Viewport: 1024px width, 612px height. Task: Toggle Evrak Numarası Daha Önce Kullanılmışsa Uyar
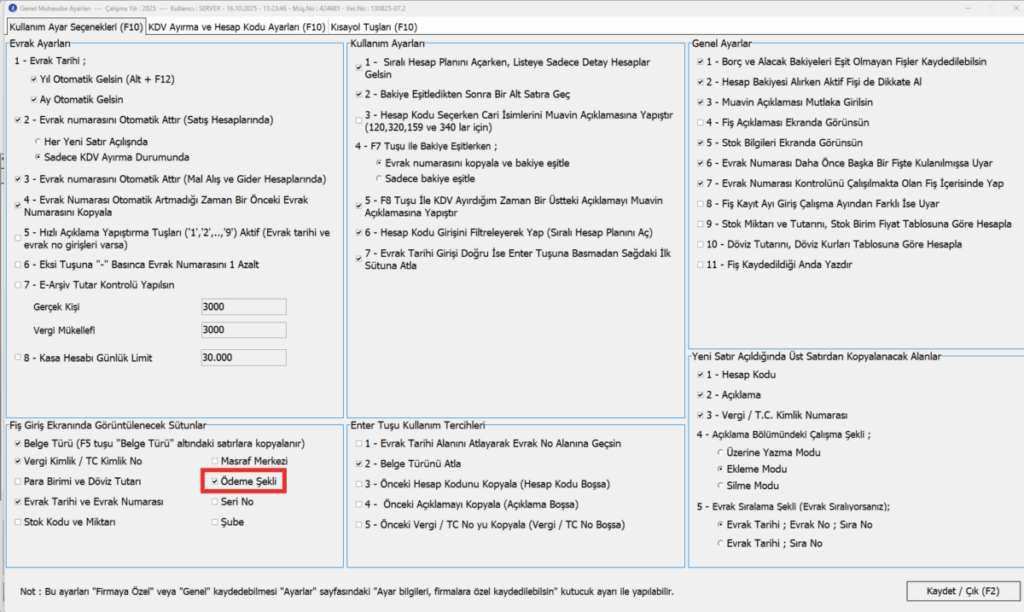point(700,163)
